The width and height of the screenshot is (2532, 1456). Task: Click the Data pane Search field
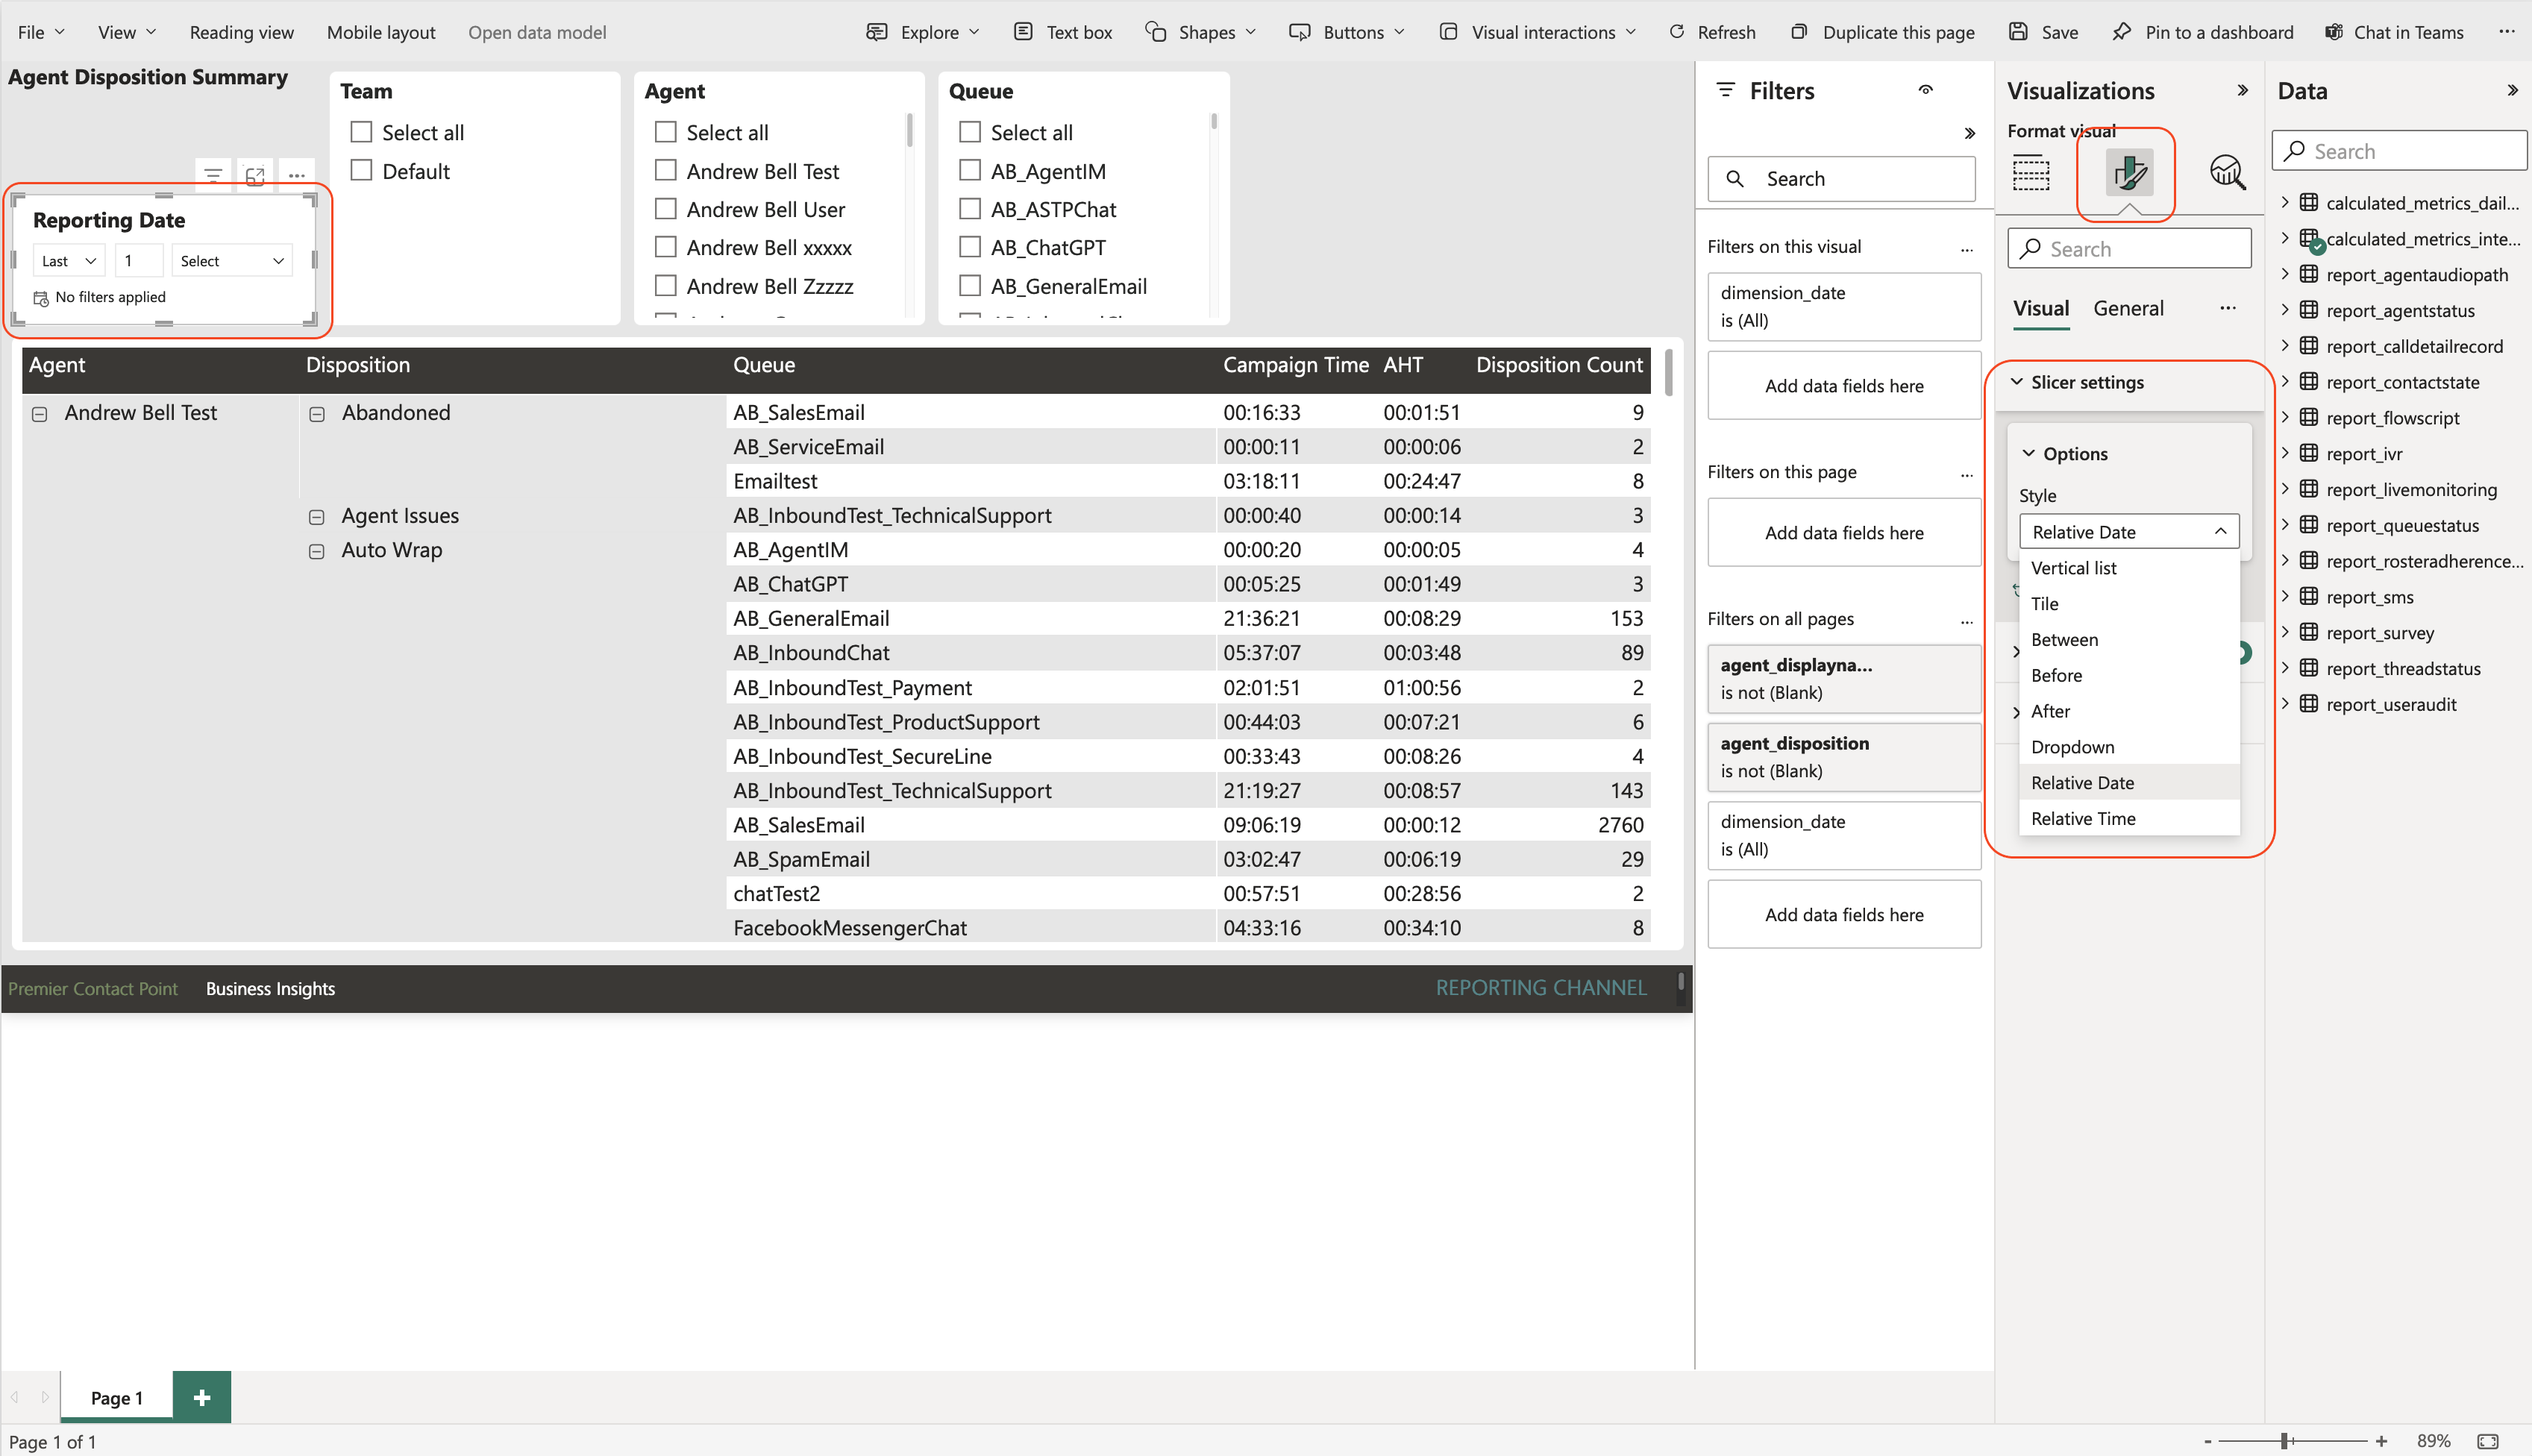coord(2399,151)
